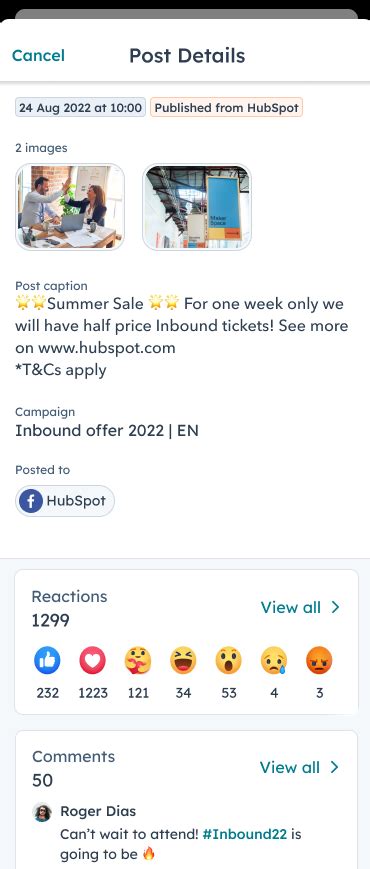Click the Facebook logo icon in the HubSpot chip

[x=31, y=501]
